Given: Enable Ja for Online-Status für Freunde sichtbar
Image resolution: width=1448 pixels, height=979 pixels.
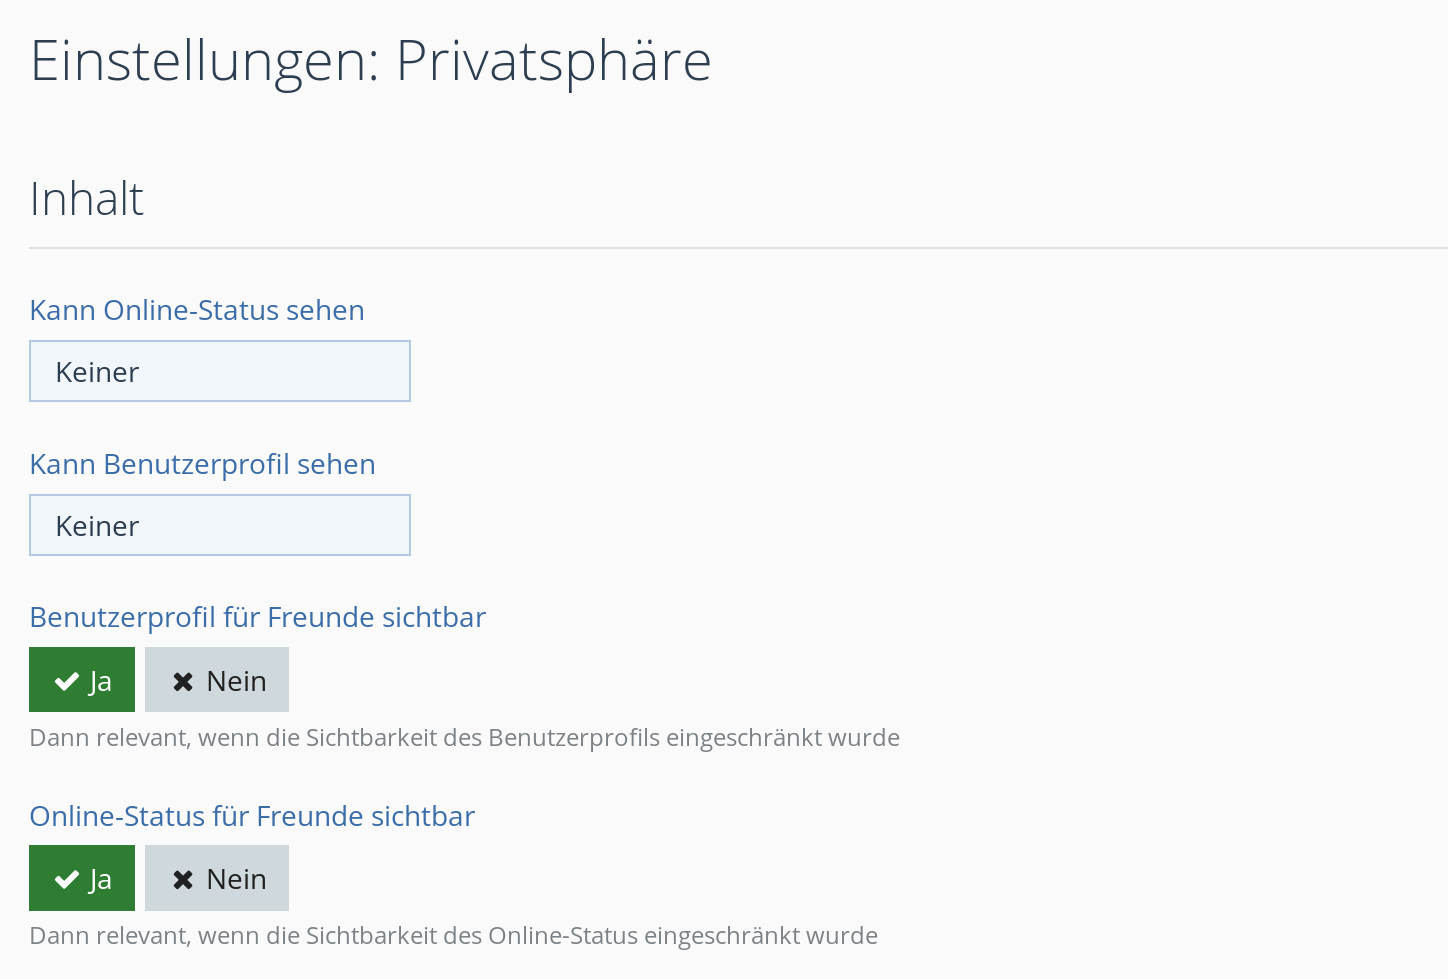Looking at the screenshot, I should click(x=82, y=878).
